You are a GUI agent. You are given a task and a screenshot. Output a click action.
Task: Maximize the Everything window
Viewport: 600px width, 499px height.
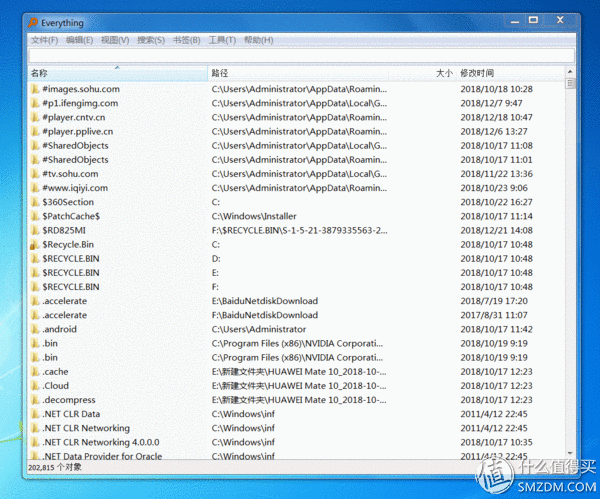(533, 20)
